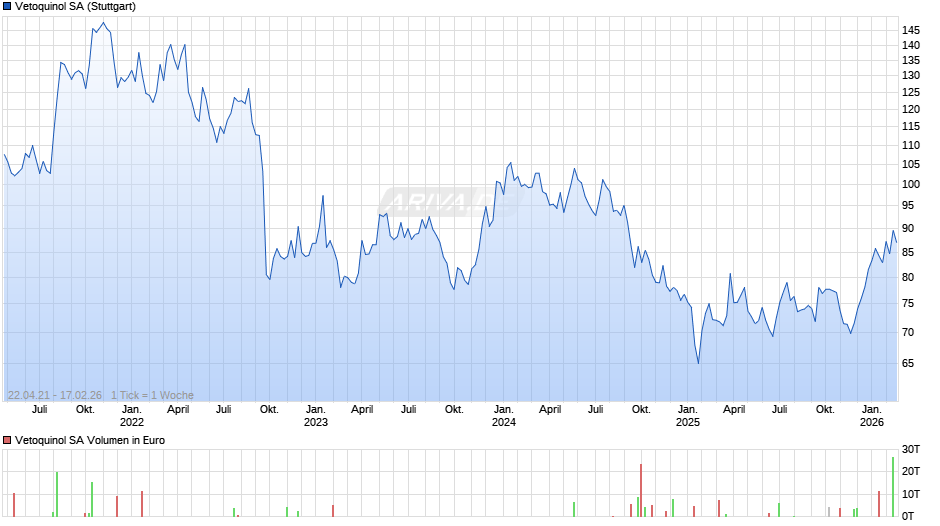Click the price axis label 75
940x526 pixels.
click(x=908, y=303)
